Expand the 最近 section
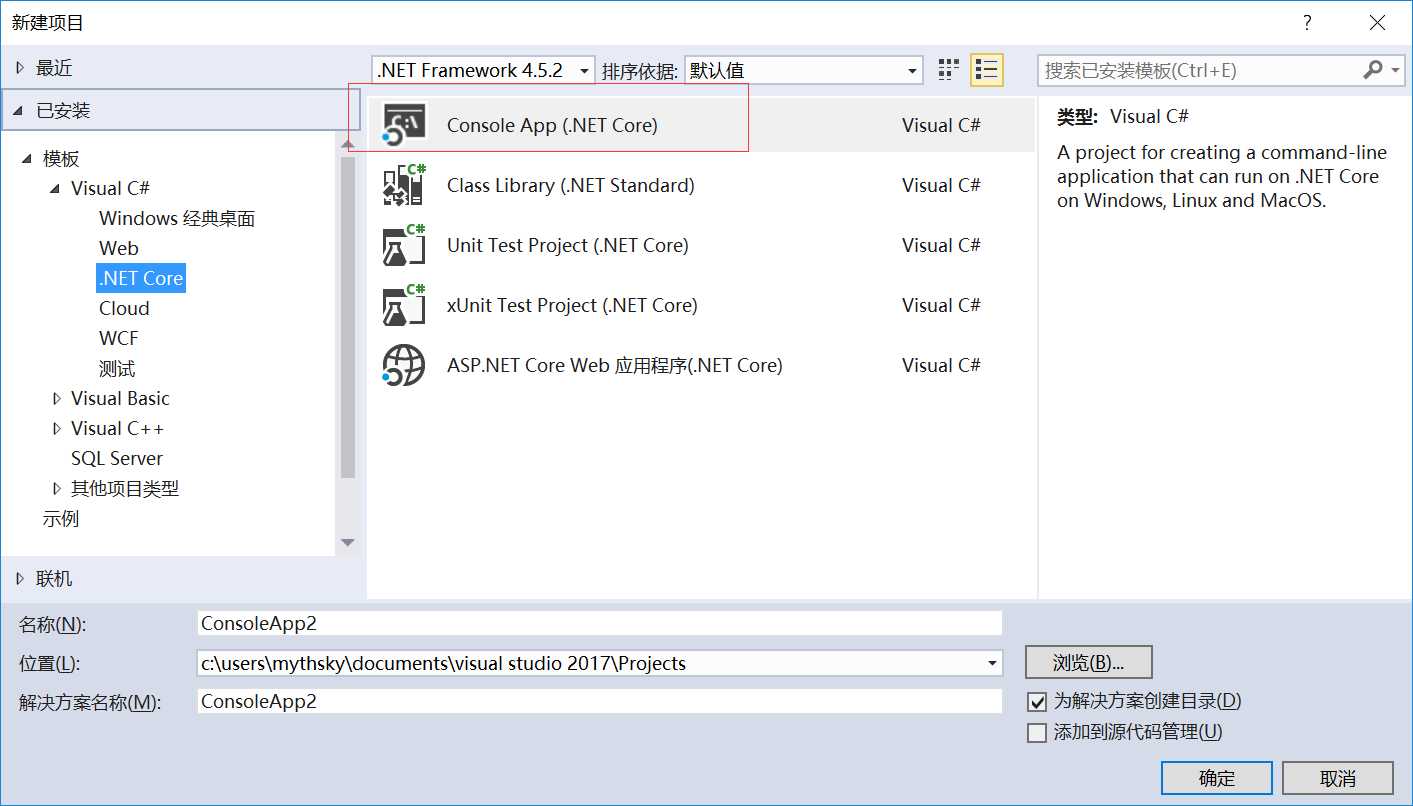Viewport: 1413px width, 806px height. coord(20,68)
